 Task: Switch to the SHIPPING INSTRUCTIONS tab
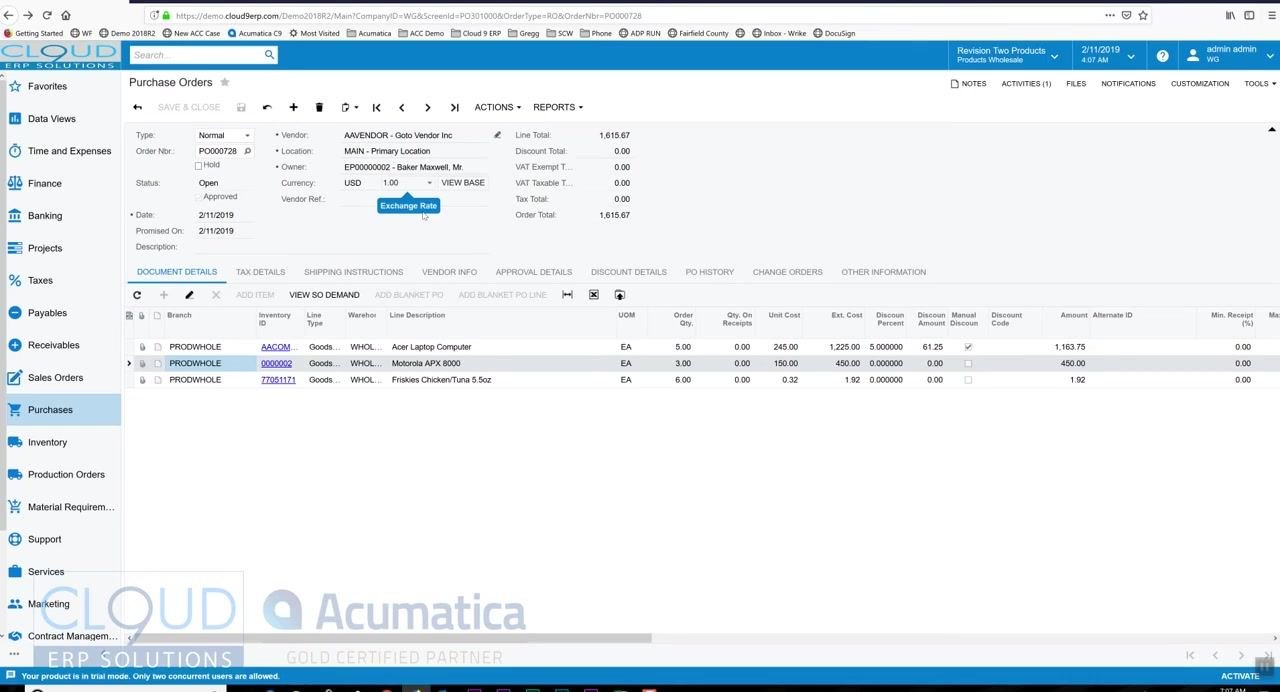coord(353,272)
